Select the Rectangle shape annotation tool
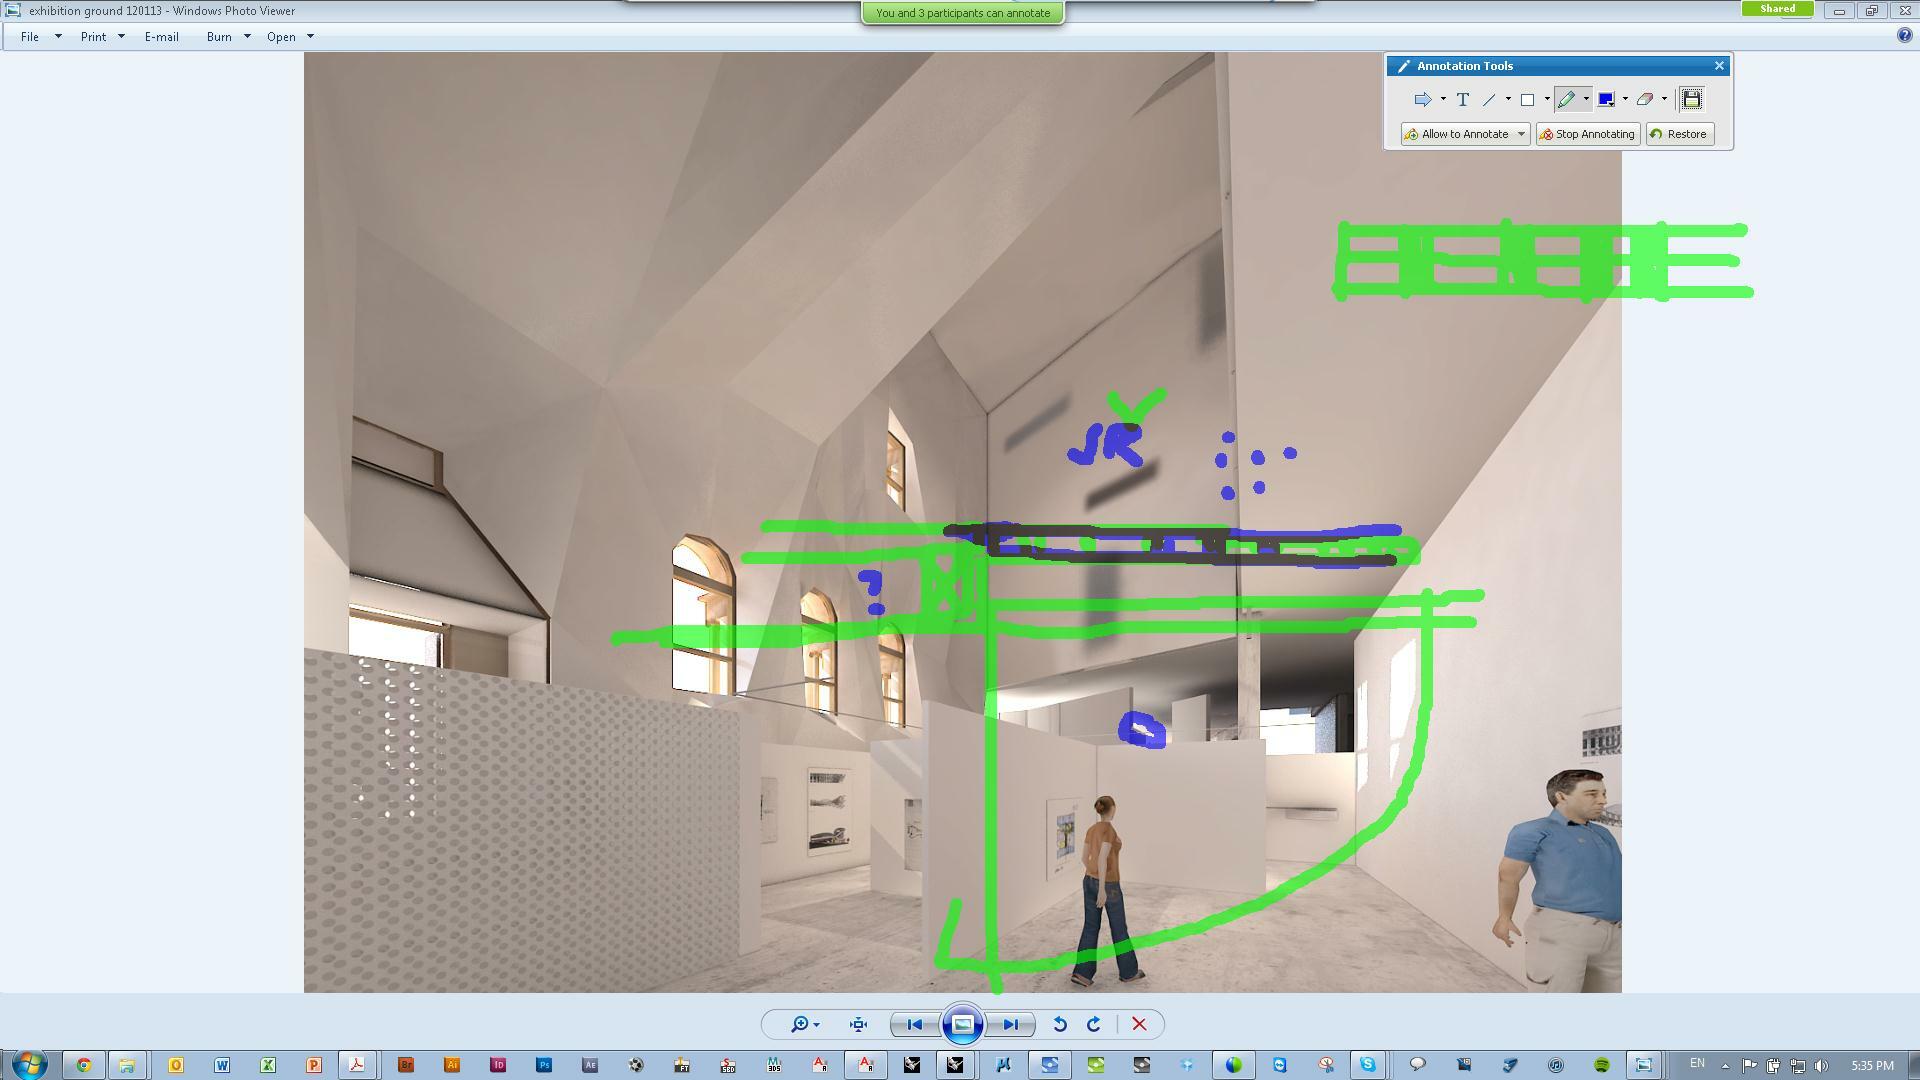 1527,99
